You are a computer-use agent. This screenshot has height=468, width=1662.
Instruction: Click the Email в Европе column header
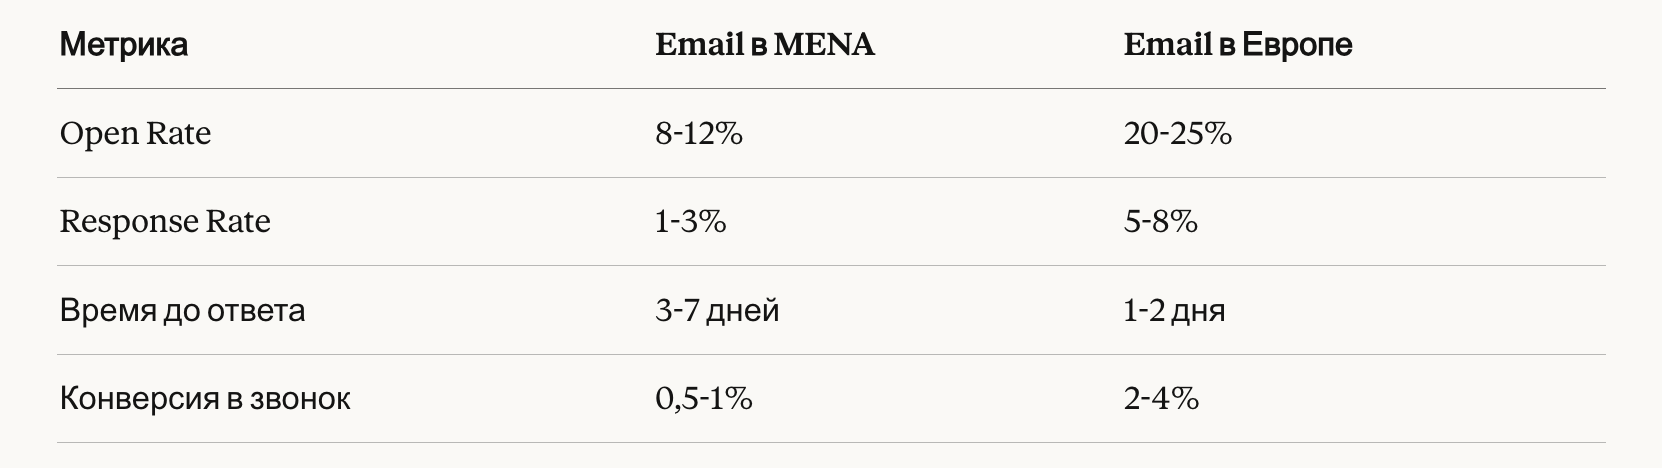pos(1238,45)
